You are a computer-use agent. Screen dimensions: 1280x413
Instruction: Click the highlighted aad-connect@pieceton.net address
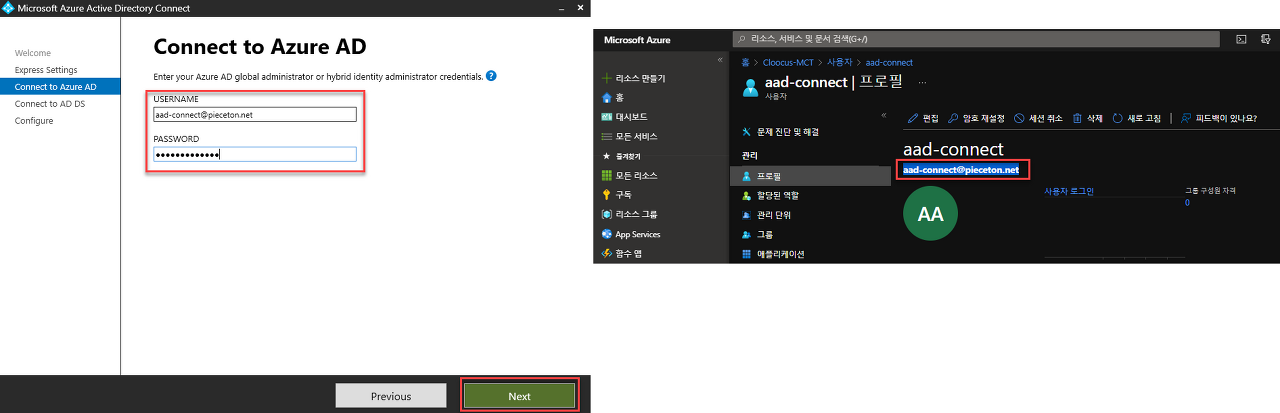click(x=961, y=170)
